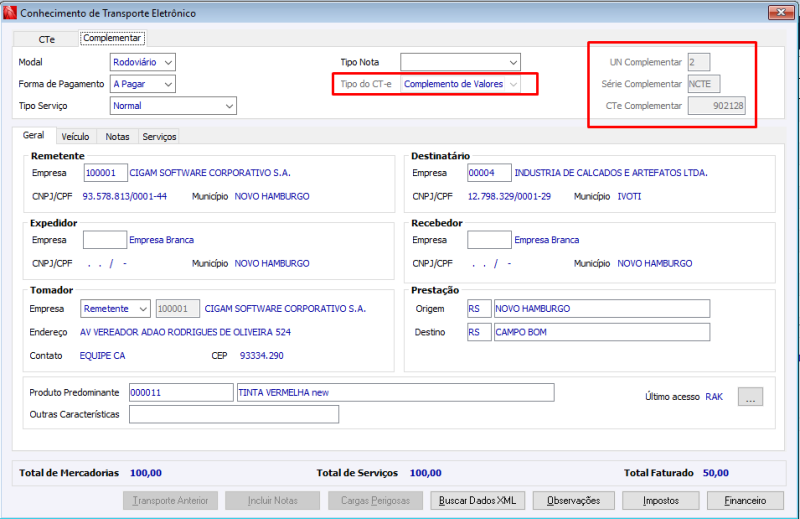Click the empty Expedidor Empresa field
This screenshot has width=800, height=519.
(x=105, y=240)
